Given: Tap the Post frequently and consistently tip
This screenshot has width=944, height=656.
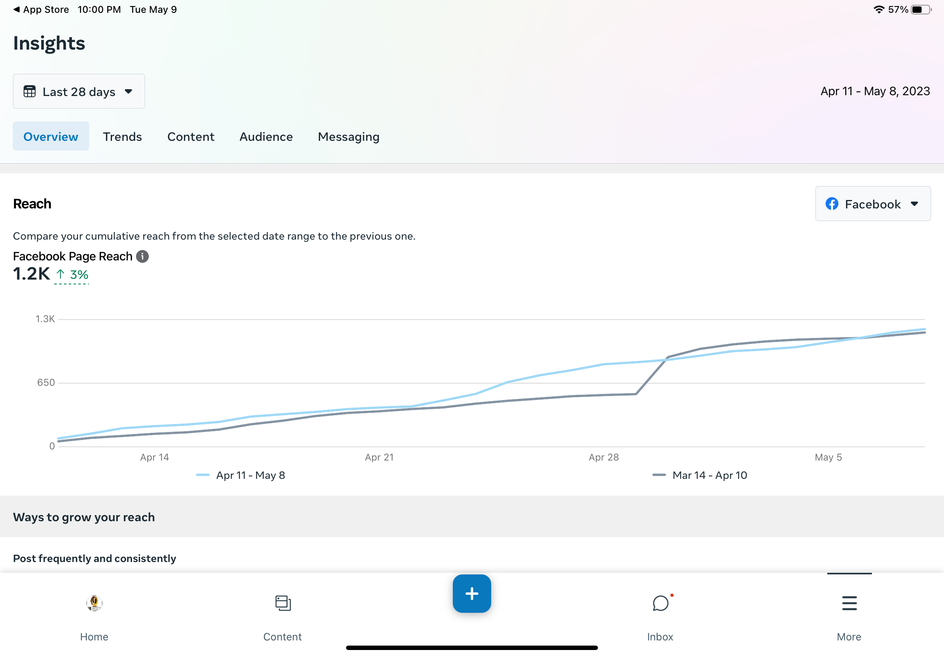Looking at the screenshot, I should pos(95,559).
